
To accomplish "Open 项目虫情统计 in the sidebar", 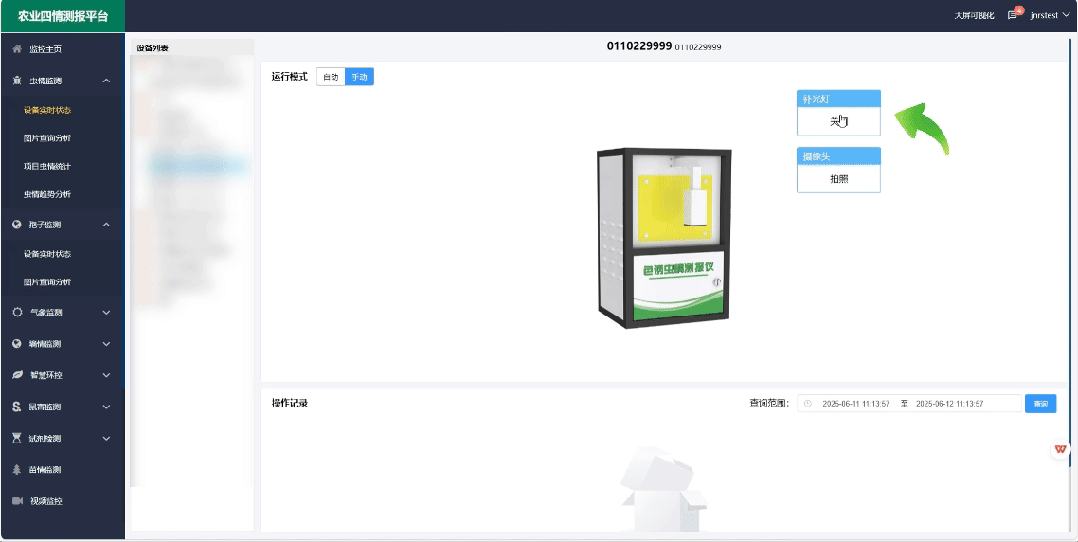I will tap(47, 166).
